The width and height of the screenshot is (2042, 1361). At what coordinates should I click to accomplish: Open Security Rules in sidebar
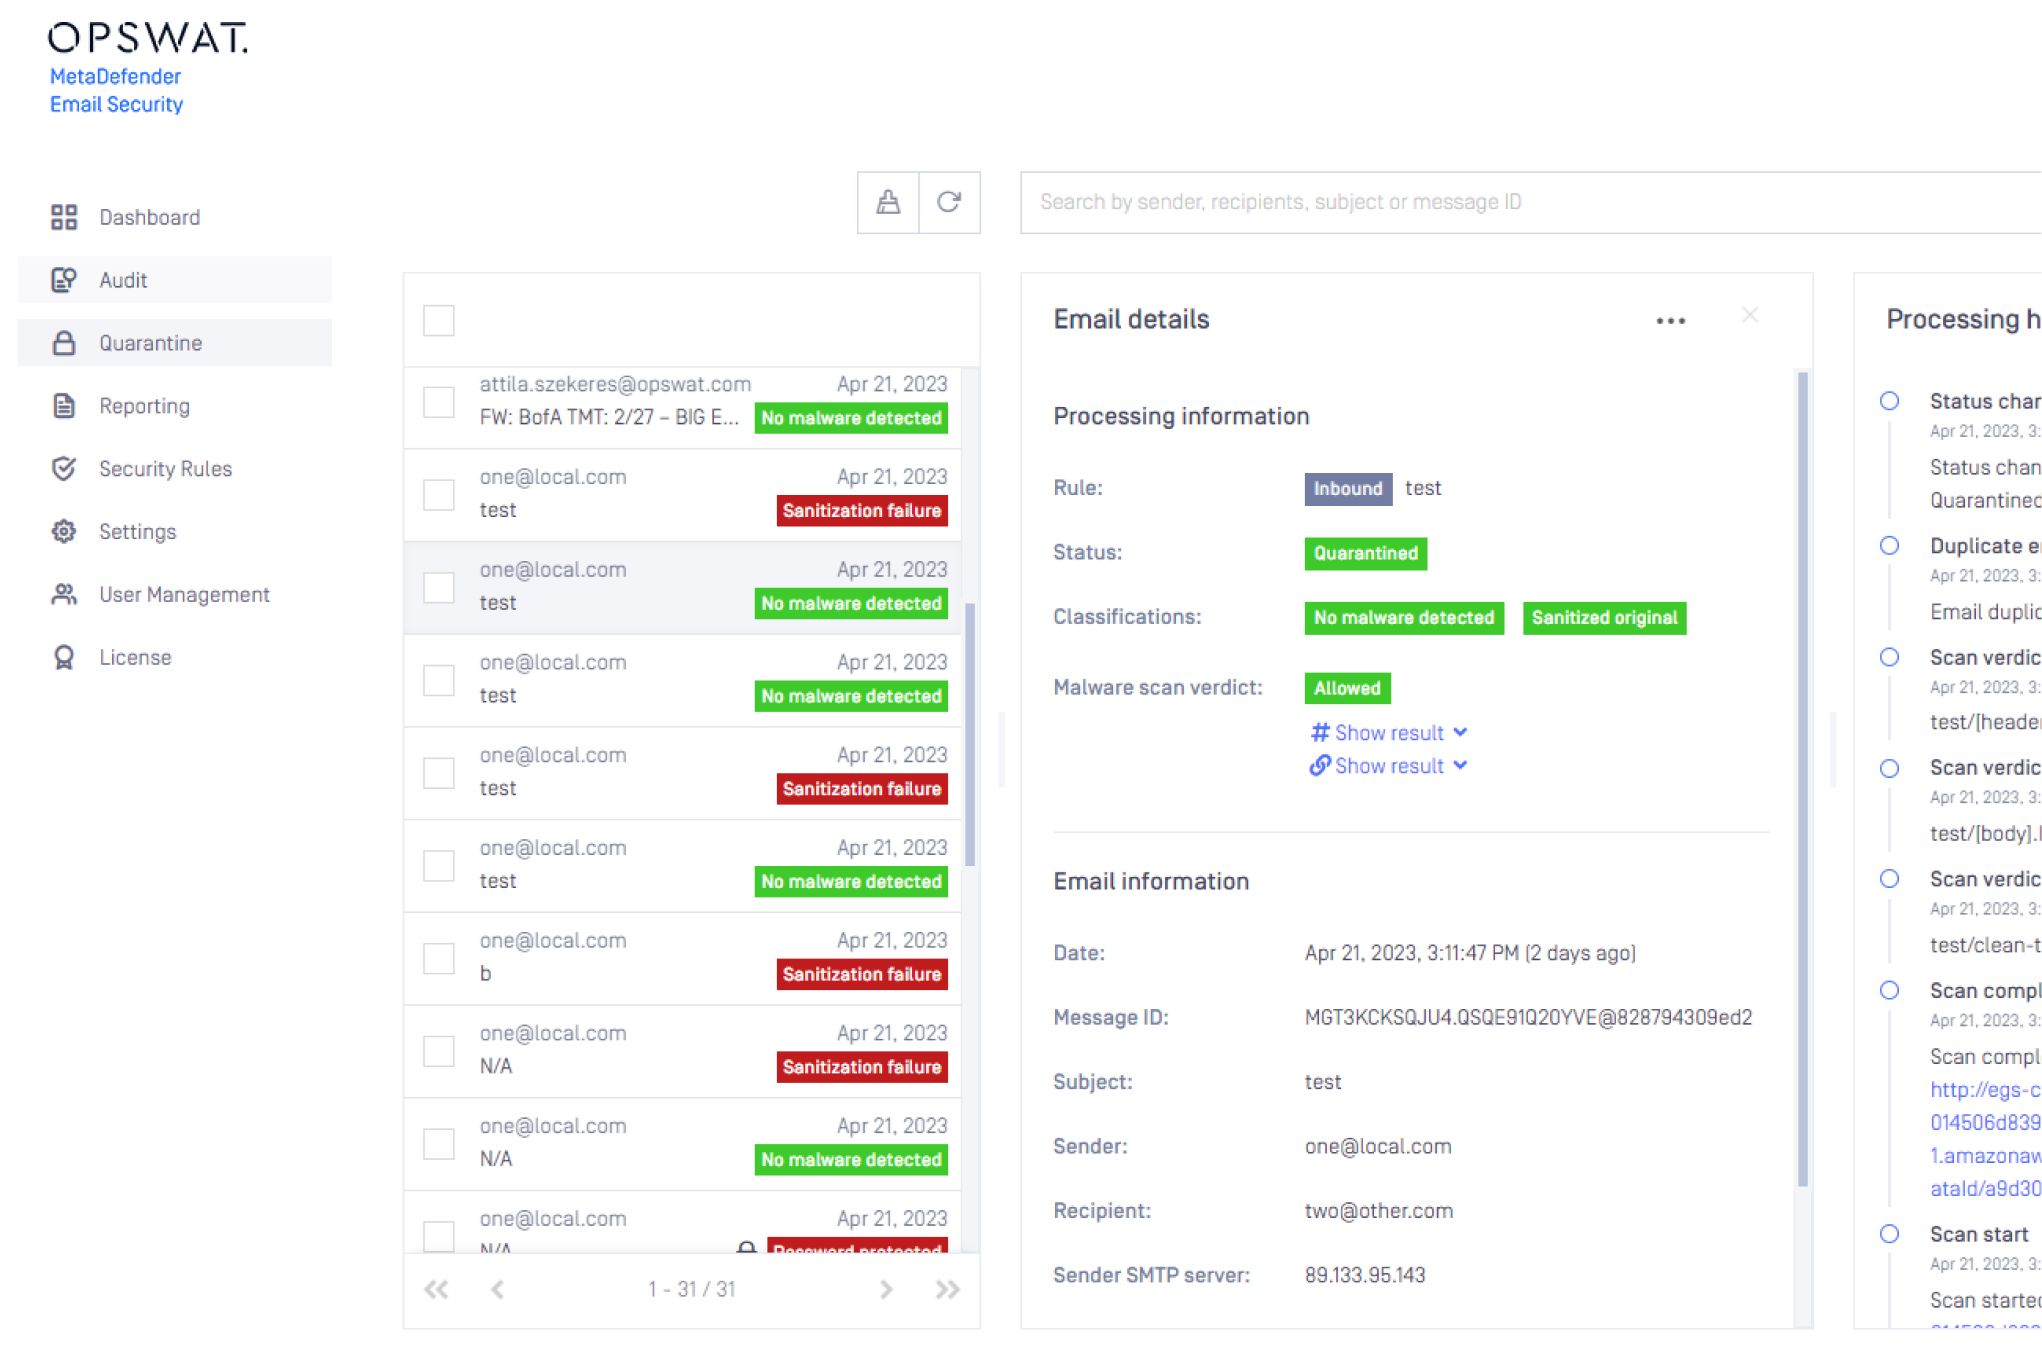(x=165, y=469)
